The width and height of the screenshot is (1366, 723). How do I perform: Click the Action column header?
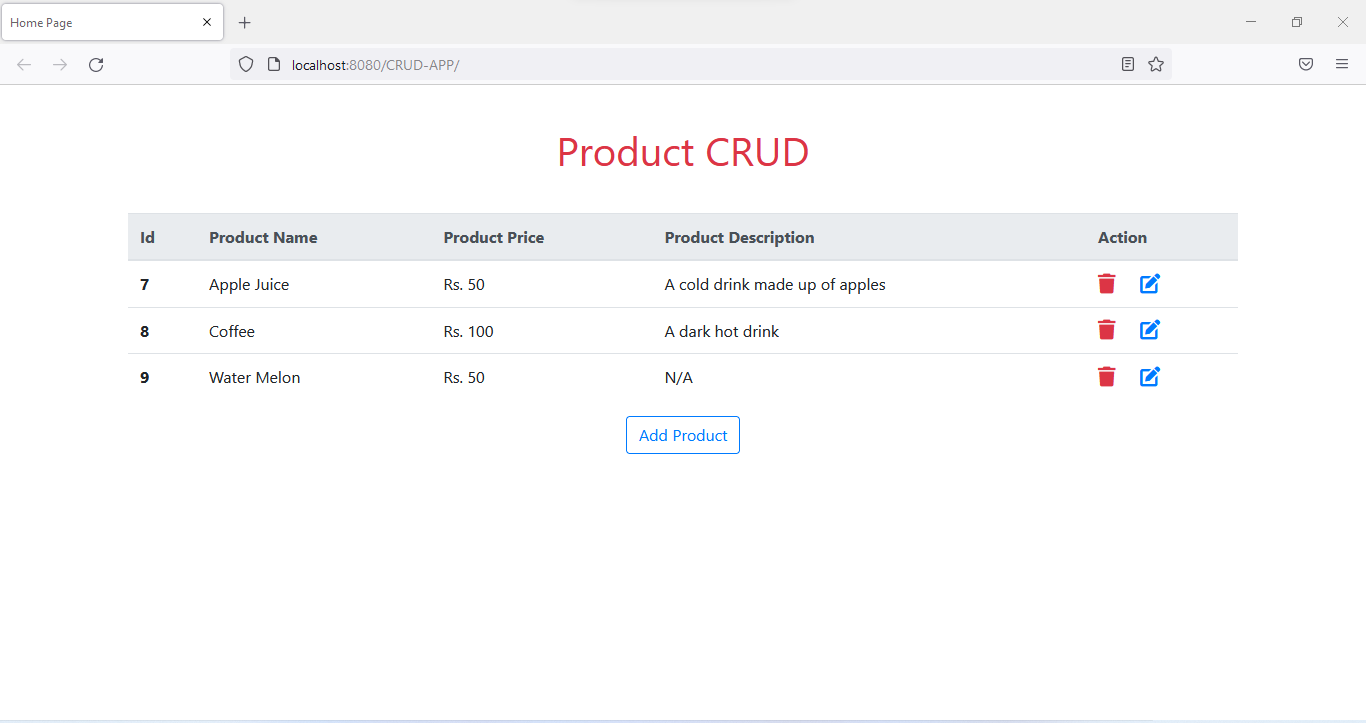(1122, 238)
